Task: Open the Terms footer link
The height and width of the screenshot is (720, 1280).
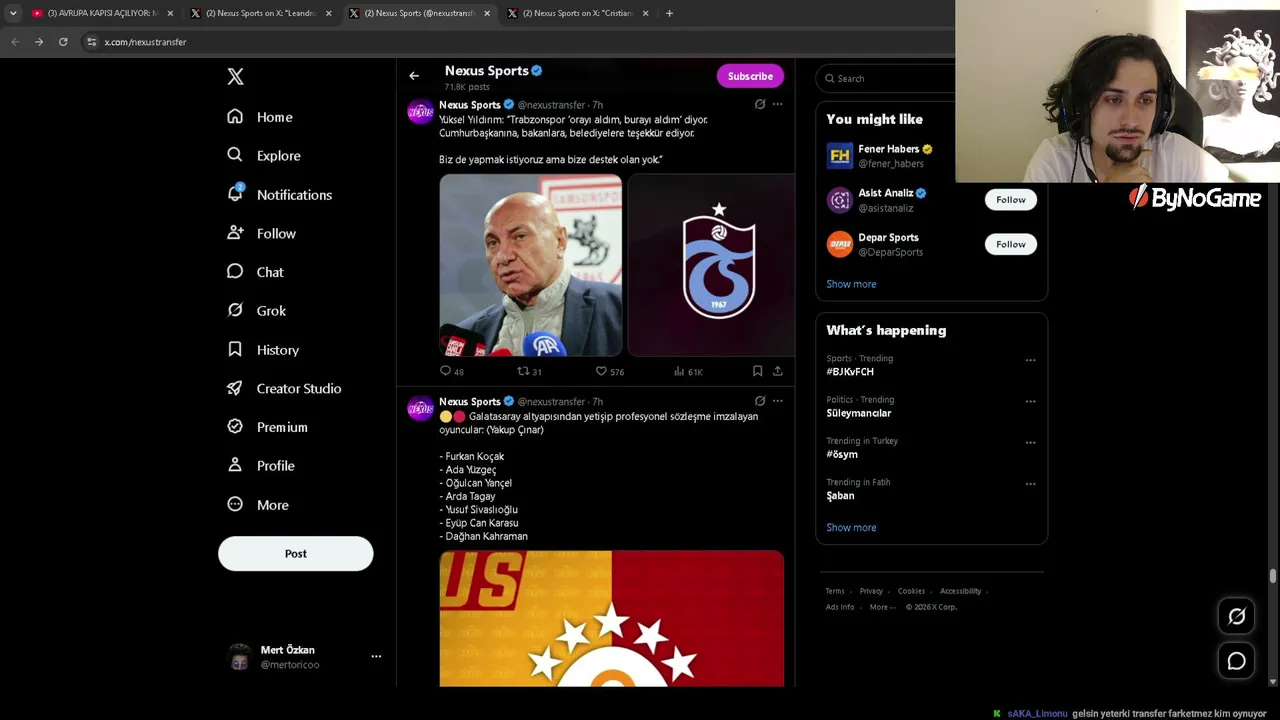Action: click(835, 591)
